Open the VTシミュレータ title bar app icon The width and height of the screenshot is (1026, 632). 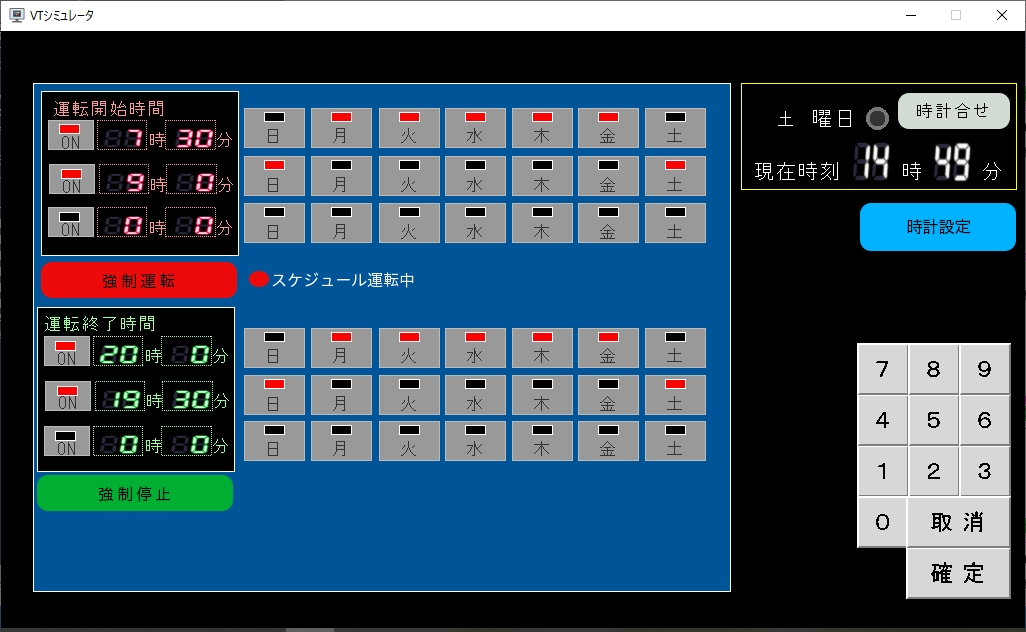16,15
